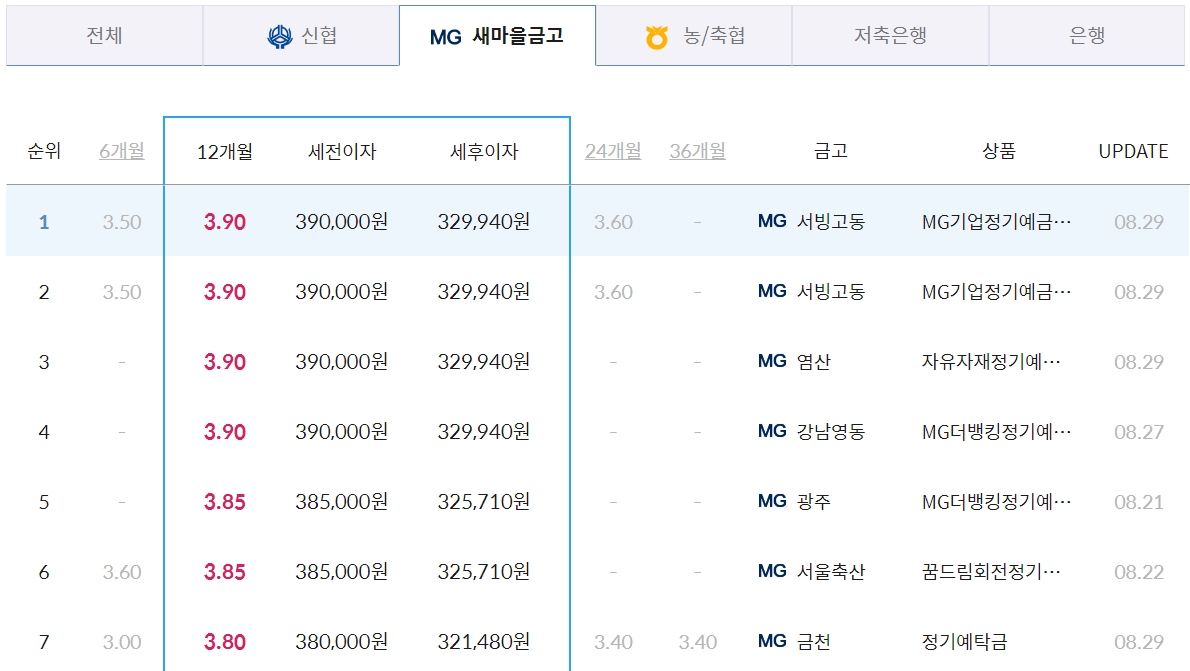
Task: Select the 서울축산 branch name
Action: point(831,572)
